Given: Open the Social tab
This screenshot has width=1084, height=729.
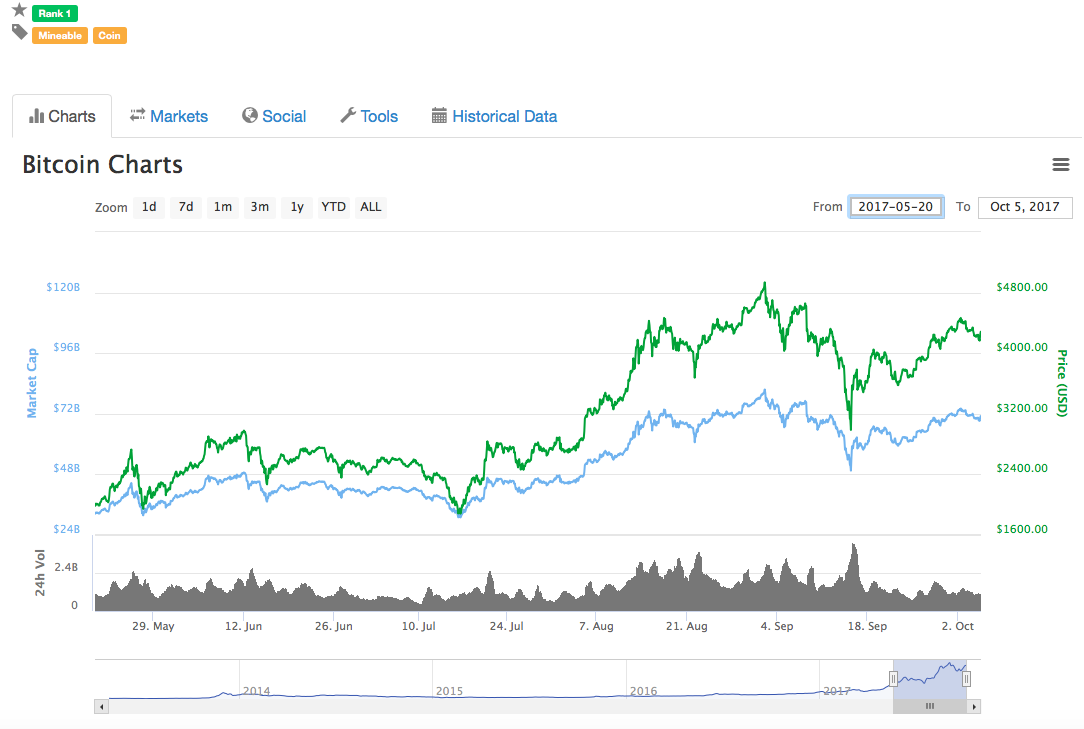Looking at the screenshot, I should (x=274, y=116).
